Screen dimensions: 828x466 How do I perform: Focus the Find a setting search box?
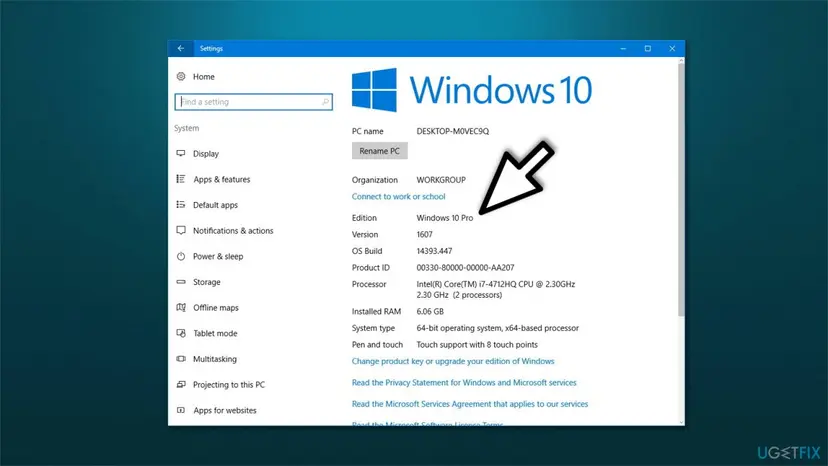point(253,101)
